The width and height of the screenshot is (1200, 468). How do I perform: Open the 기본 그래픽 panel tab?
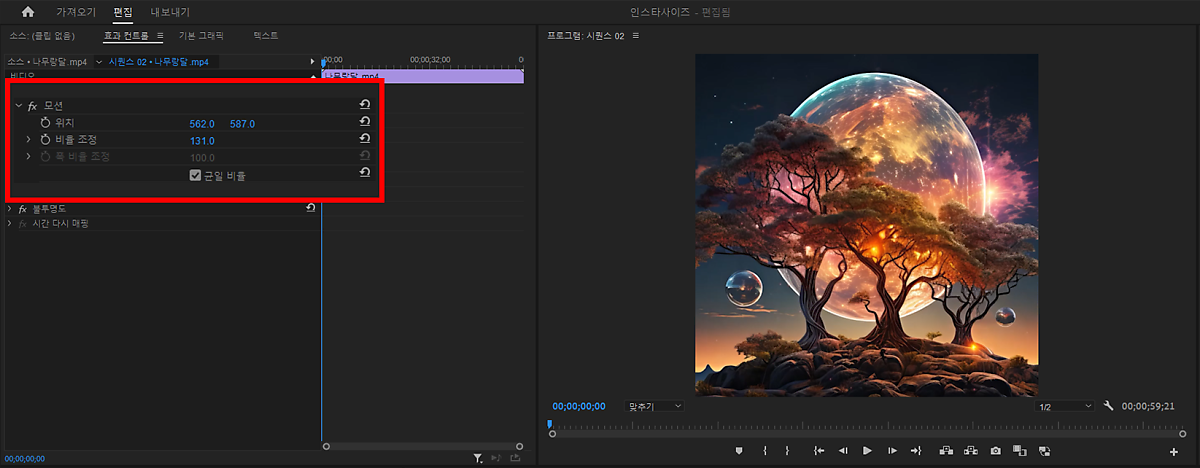click(201, 35)
